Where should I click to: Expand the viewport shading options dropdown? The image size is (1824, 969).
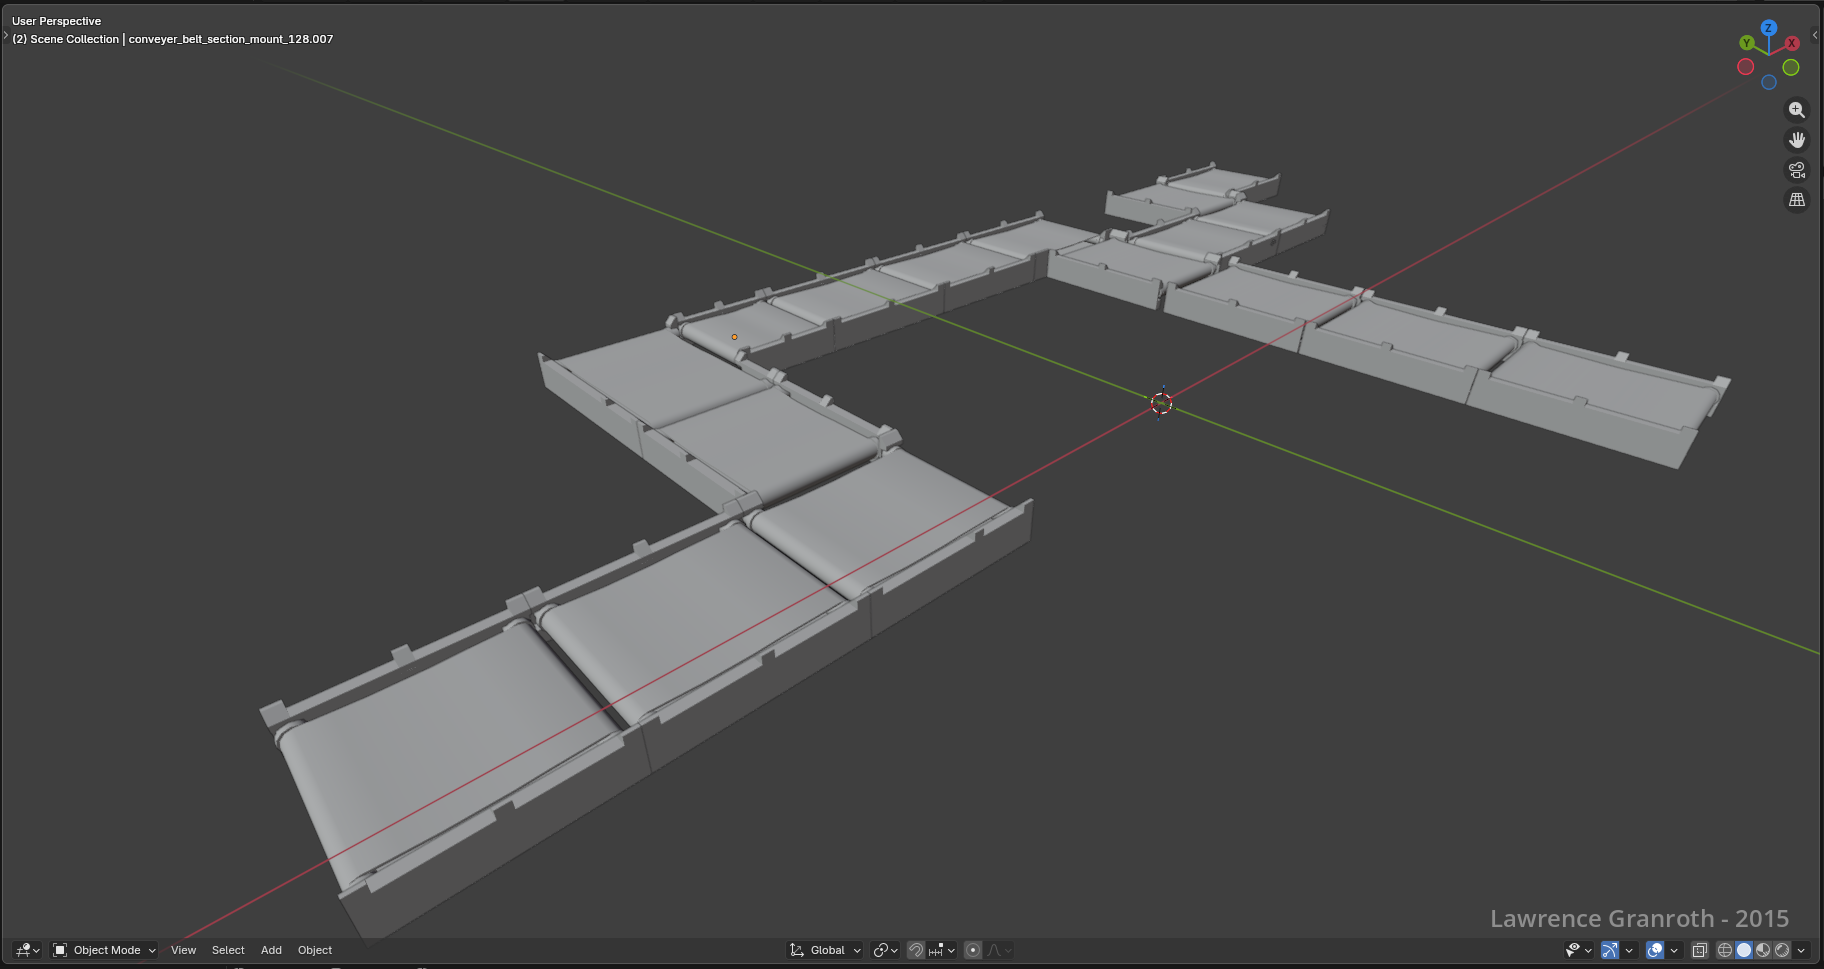(1802, 950)
